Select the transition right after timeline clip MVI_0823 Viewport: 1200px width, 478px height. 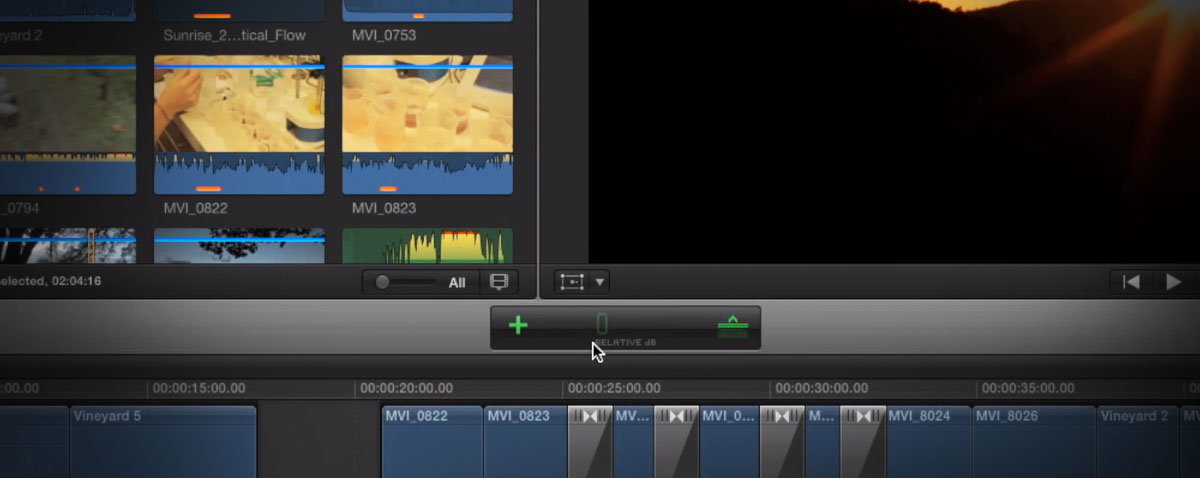pos(590,441)
